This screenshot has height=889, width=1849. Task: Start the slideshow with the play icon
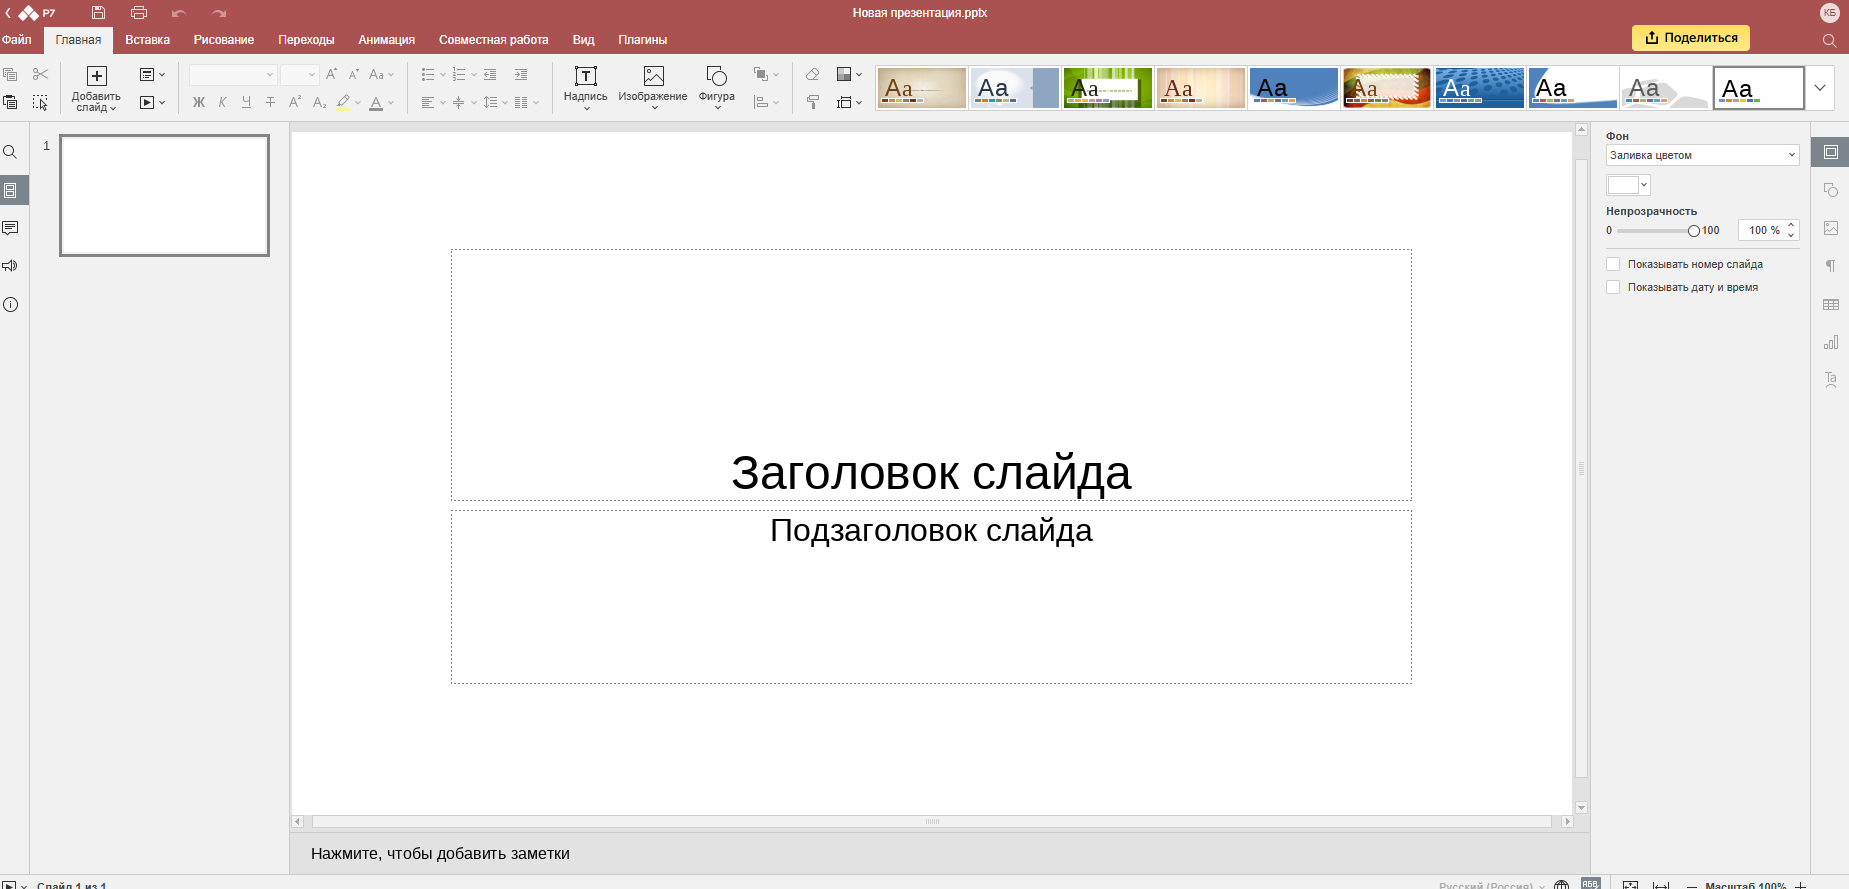click(147, 102)
